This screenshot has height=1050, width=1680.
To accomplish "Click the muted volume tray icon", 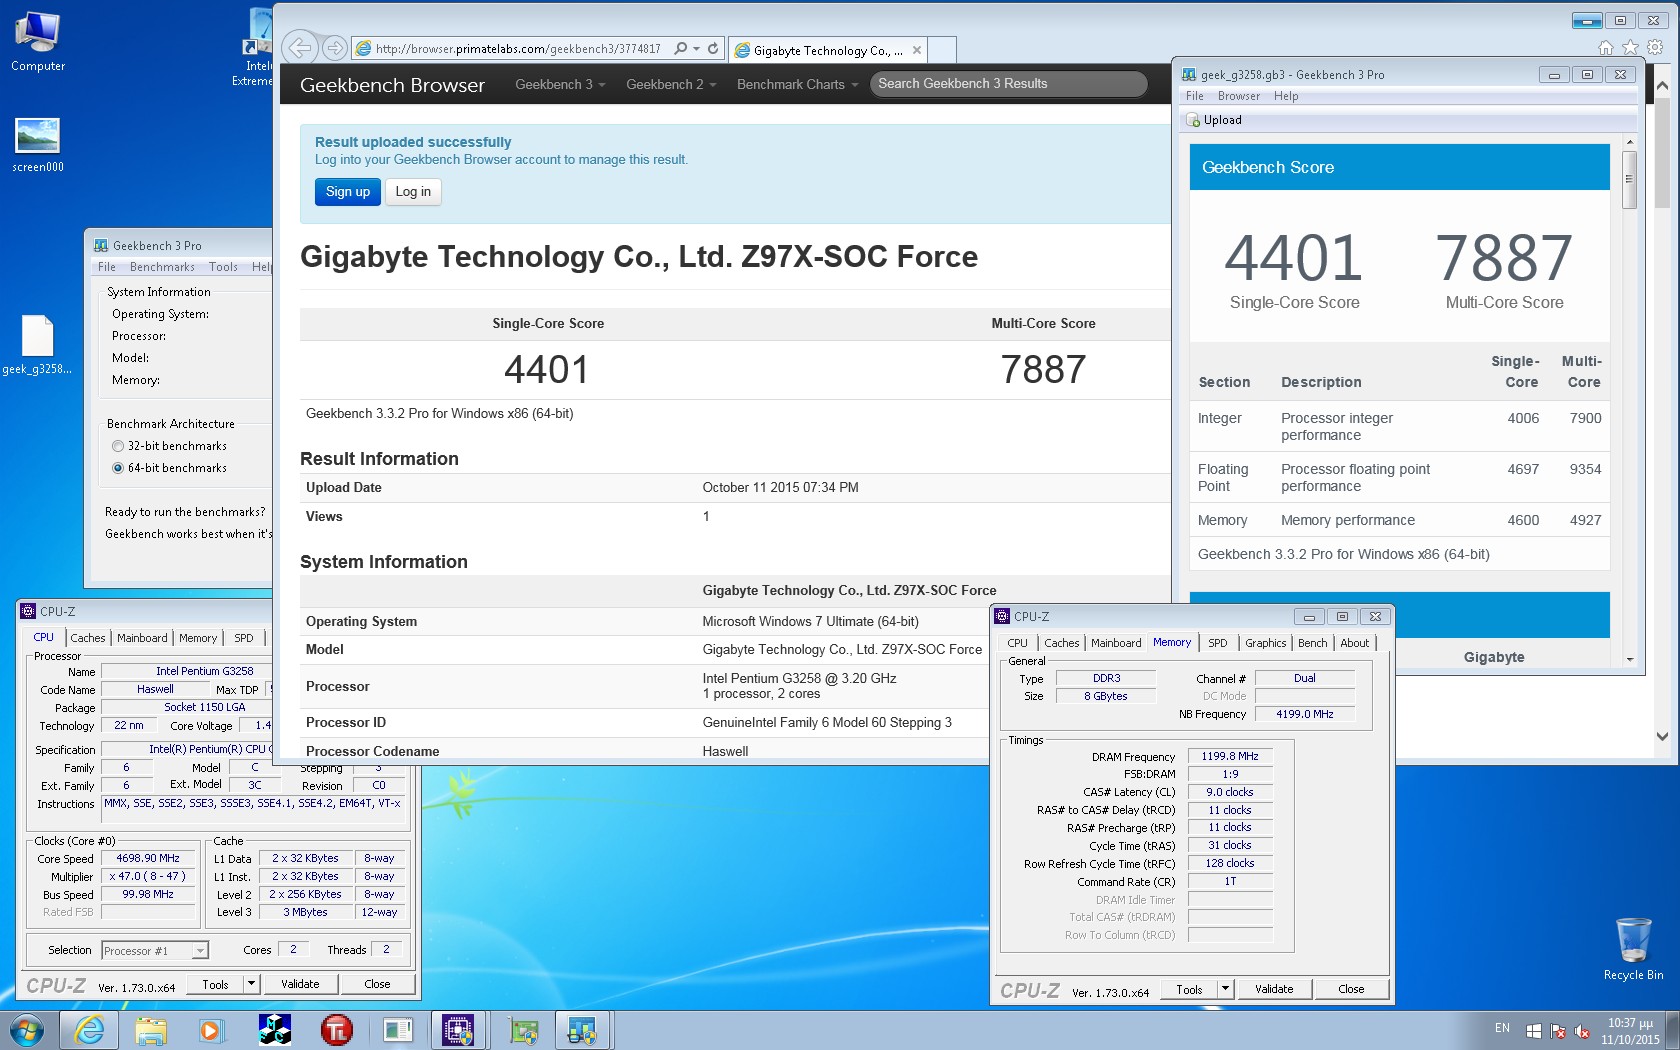I will 1582,1030.
